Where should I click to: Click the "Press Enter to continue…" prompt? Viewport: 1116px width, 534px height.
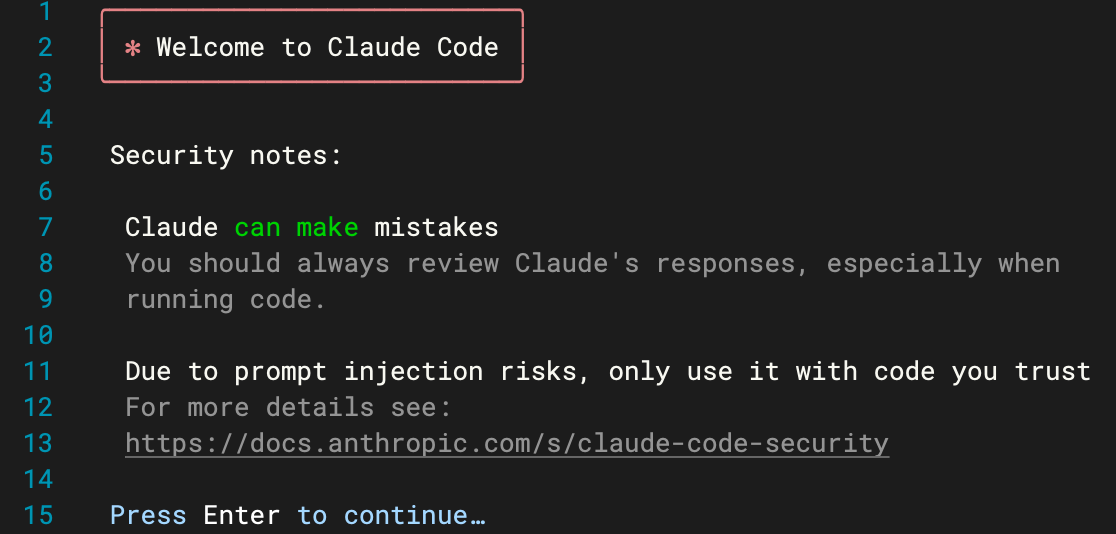pos(297,516)
